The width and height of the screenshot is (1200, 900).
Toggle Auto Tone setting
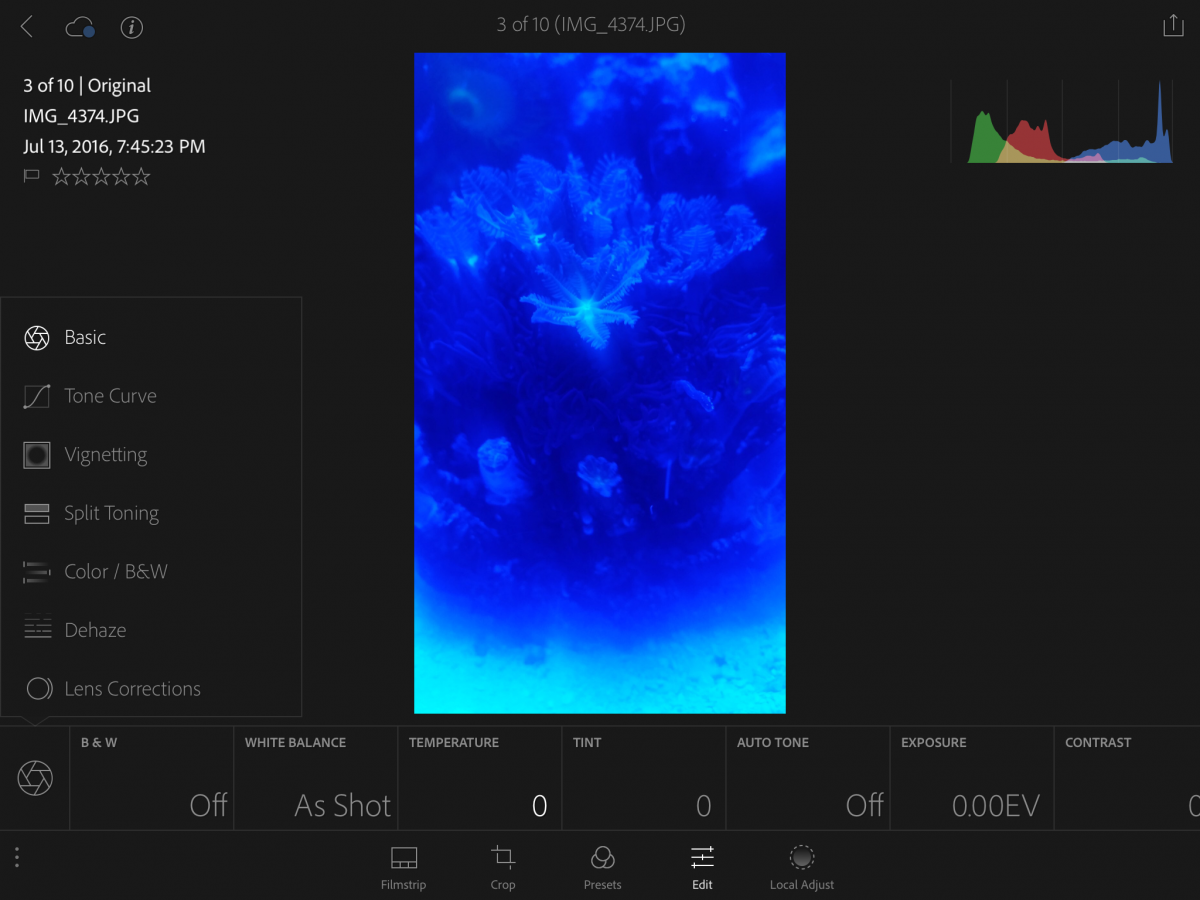[x=808, y=779]
